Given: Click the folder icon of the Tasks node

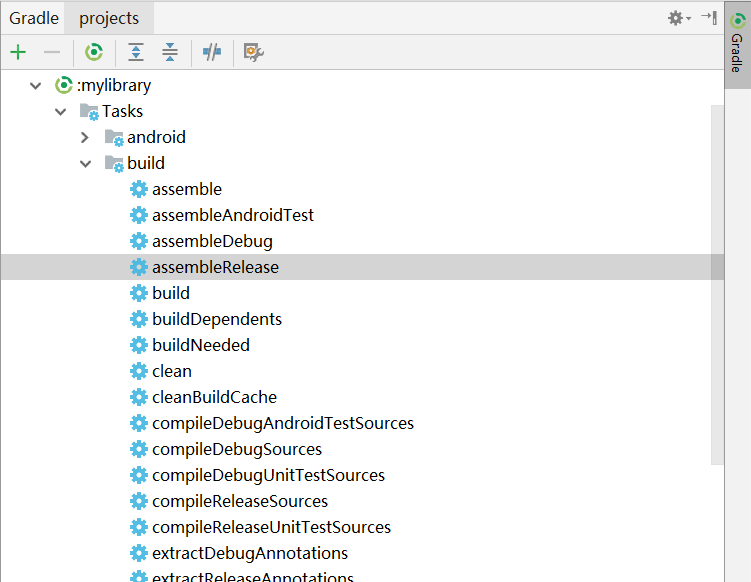Looking at the screenshot, I should (89, 112).
